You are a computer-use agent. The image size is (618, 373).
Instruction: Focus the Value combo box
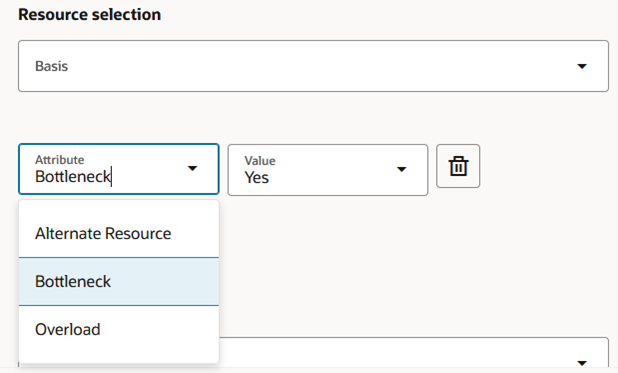(328, 170)
